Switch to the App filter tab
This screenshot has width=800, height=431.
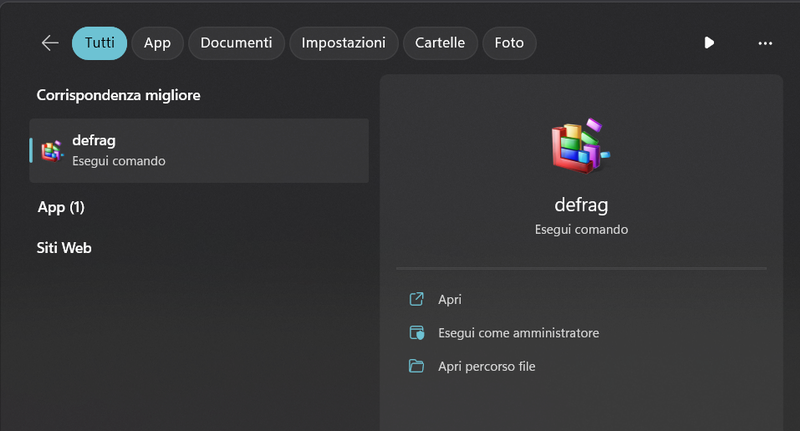[x=157, y=43]
